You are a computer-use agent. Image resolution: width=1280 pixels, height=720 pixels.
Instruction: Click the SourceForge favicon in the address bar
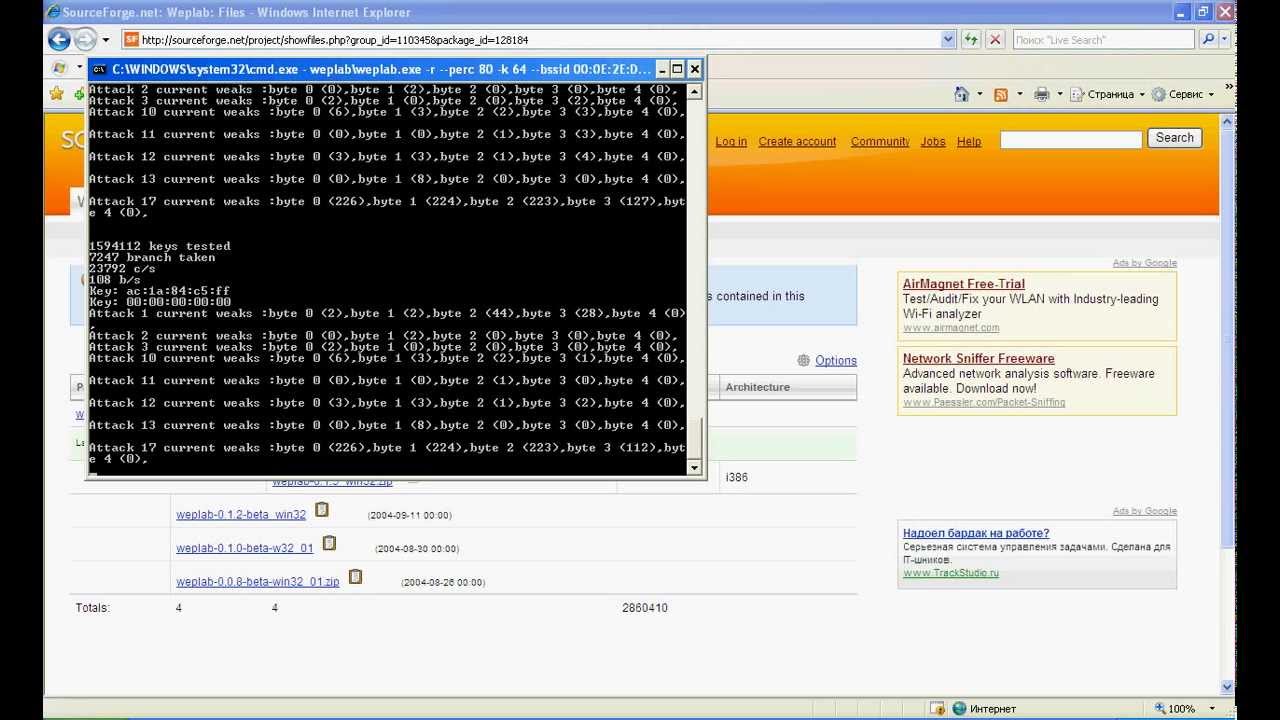pyautogui.click(x=131, y=40)
